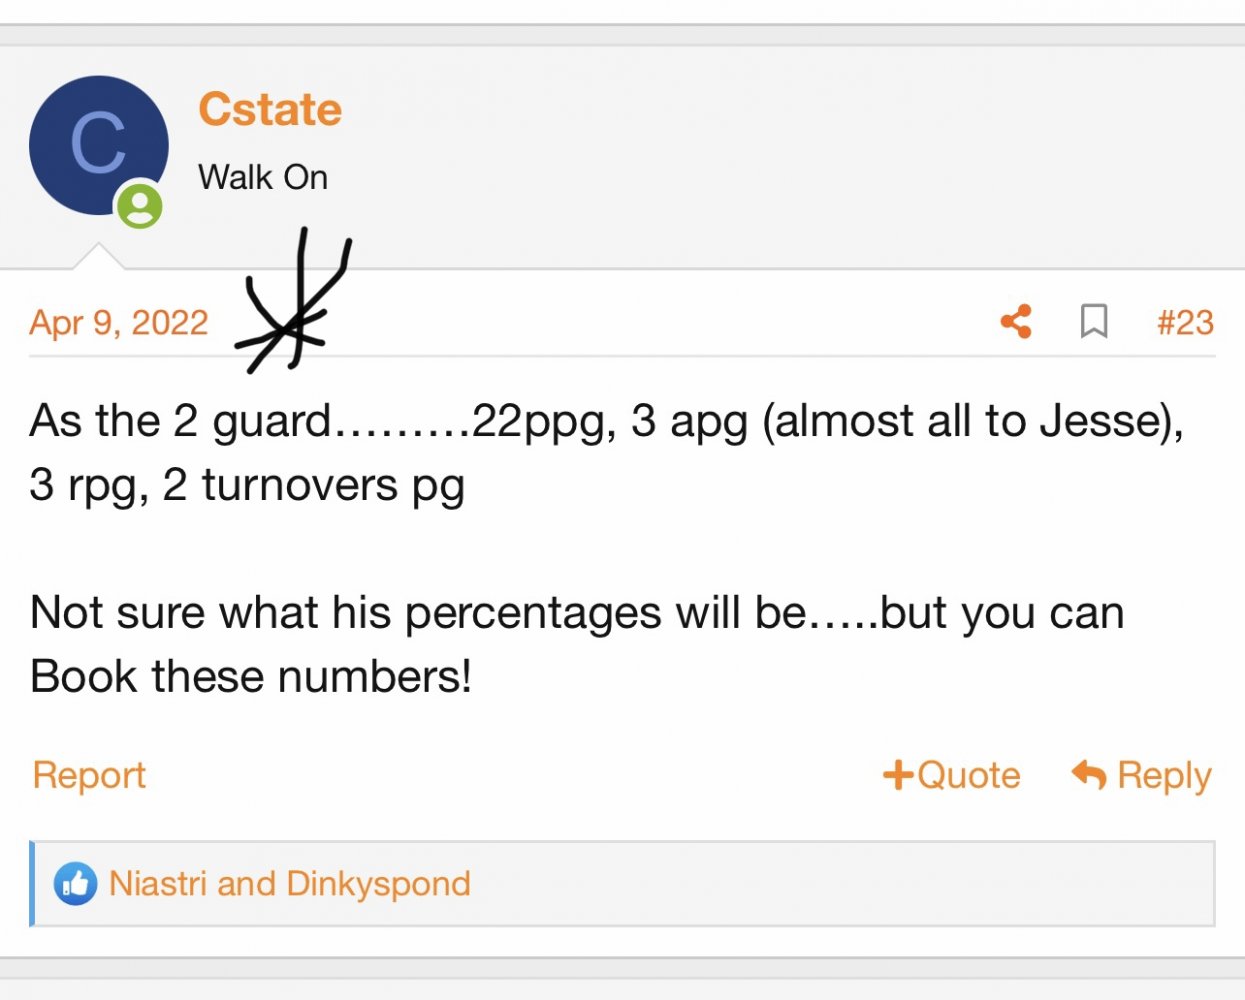Report this post
Viewport: 1245px width, 1000px height.
pos(89,775)
